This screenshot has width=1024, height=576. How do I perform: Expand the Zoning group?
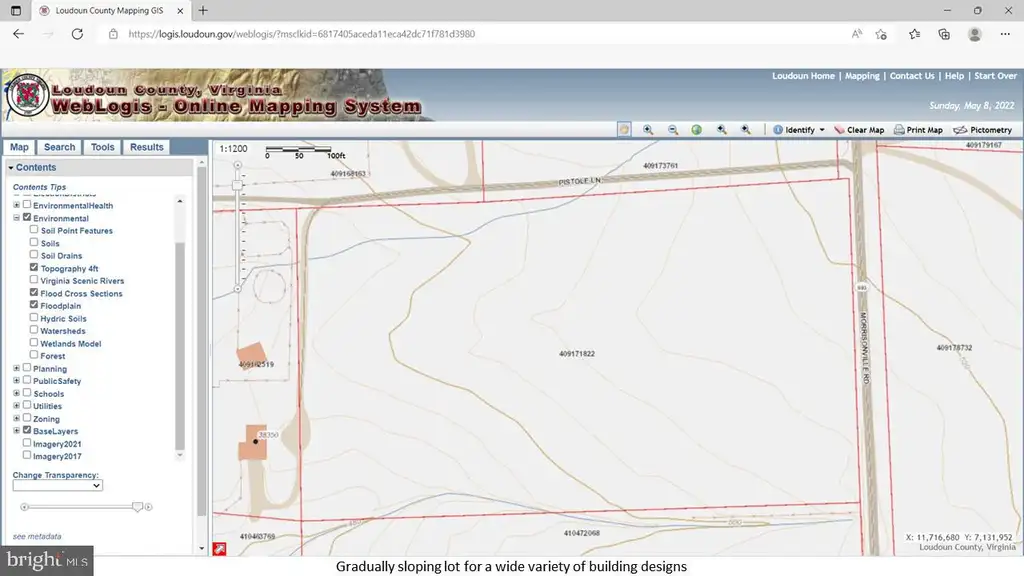point(16,418)
